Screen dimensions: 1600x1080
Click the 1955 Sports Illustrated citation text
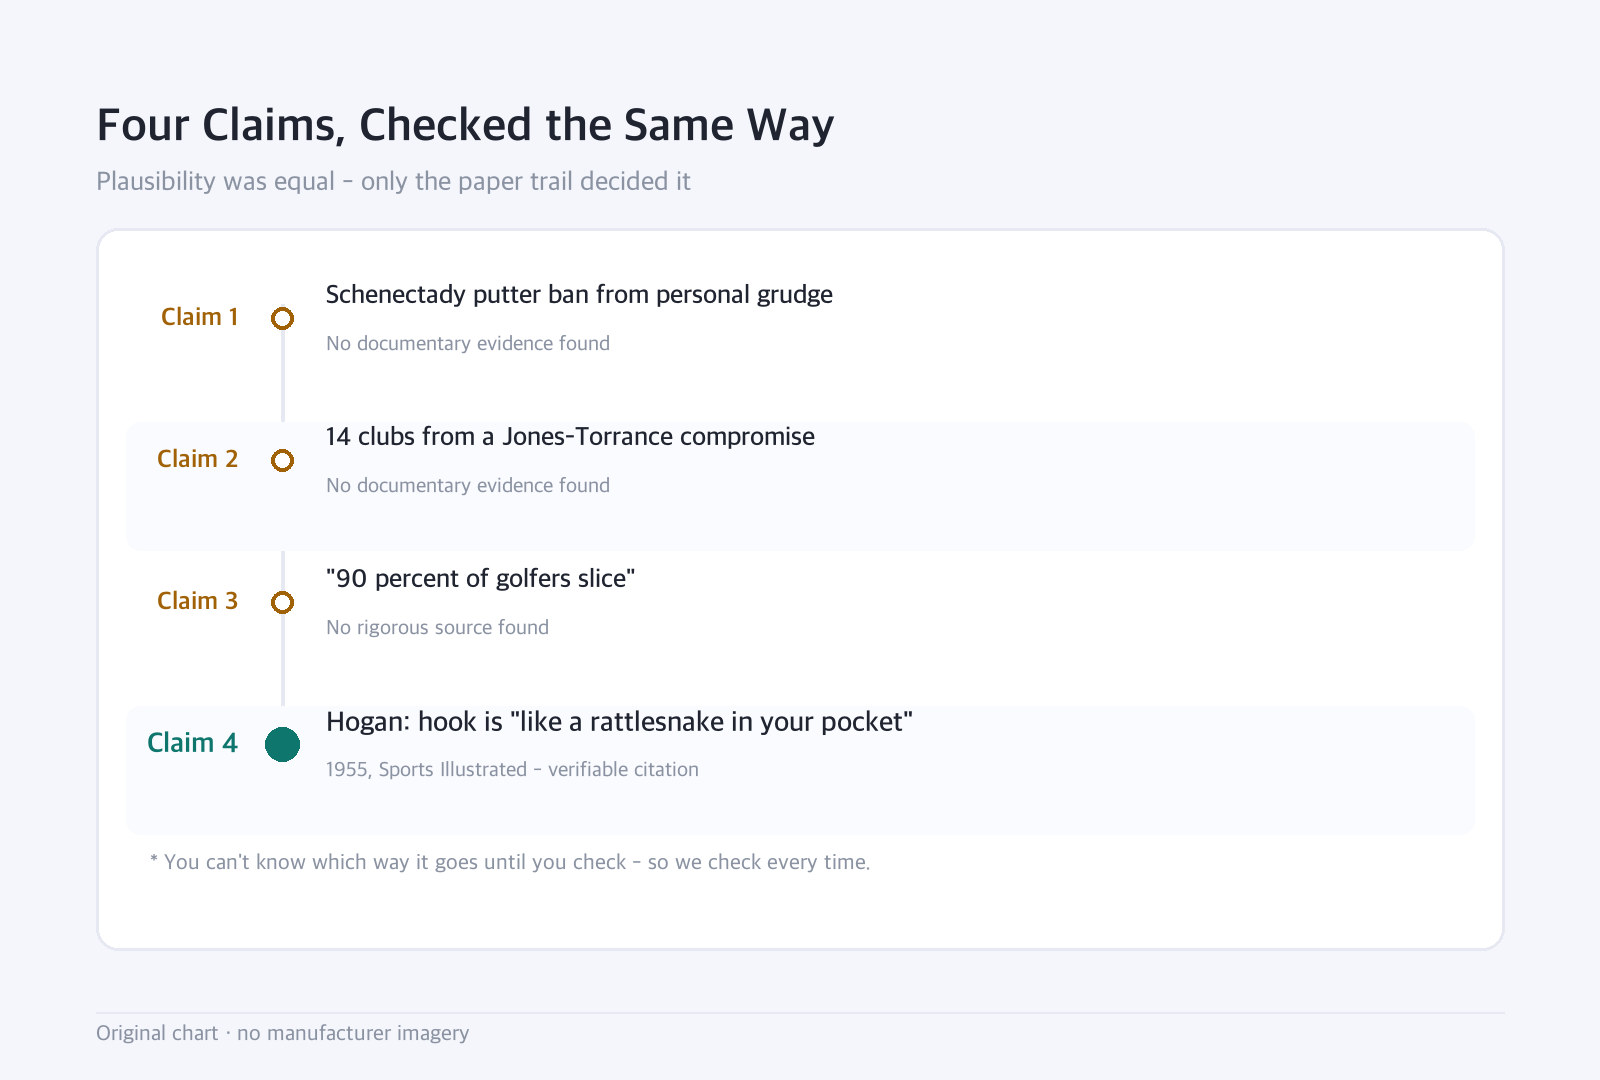[x=512, y=769]
